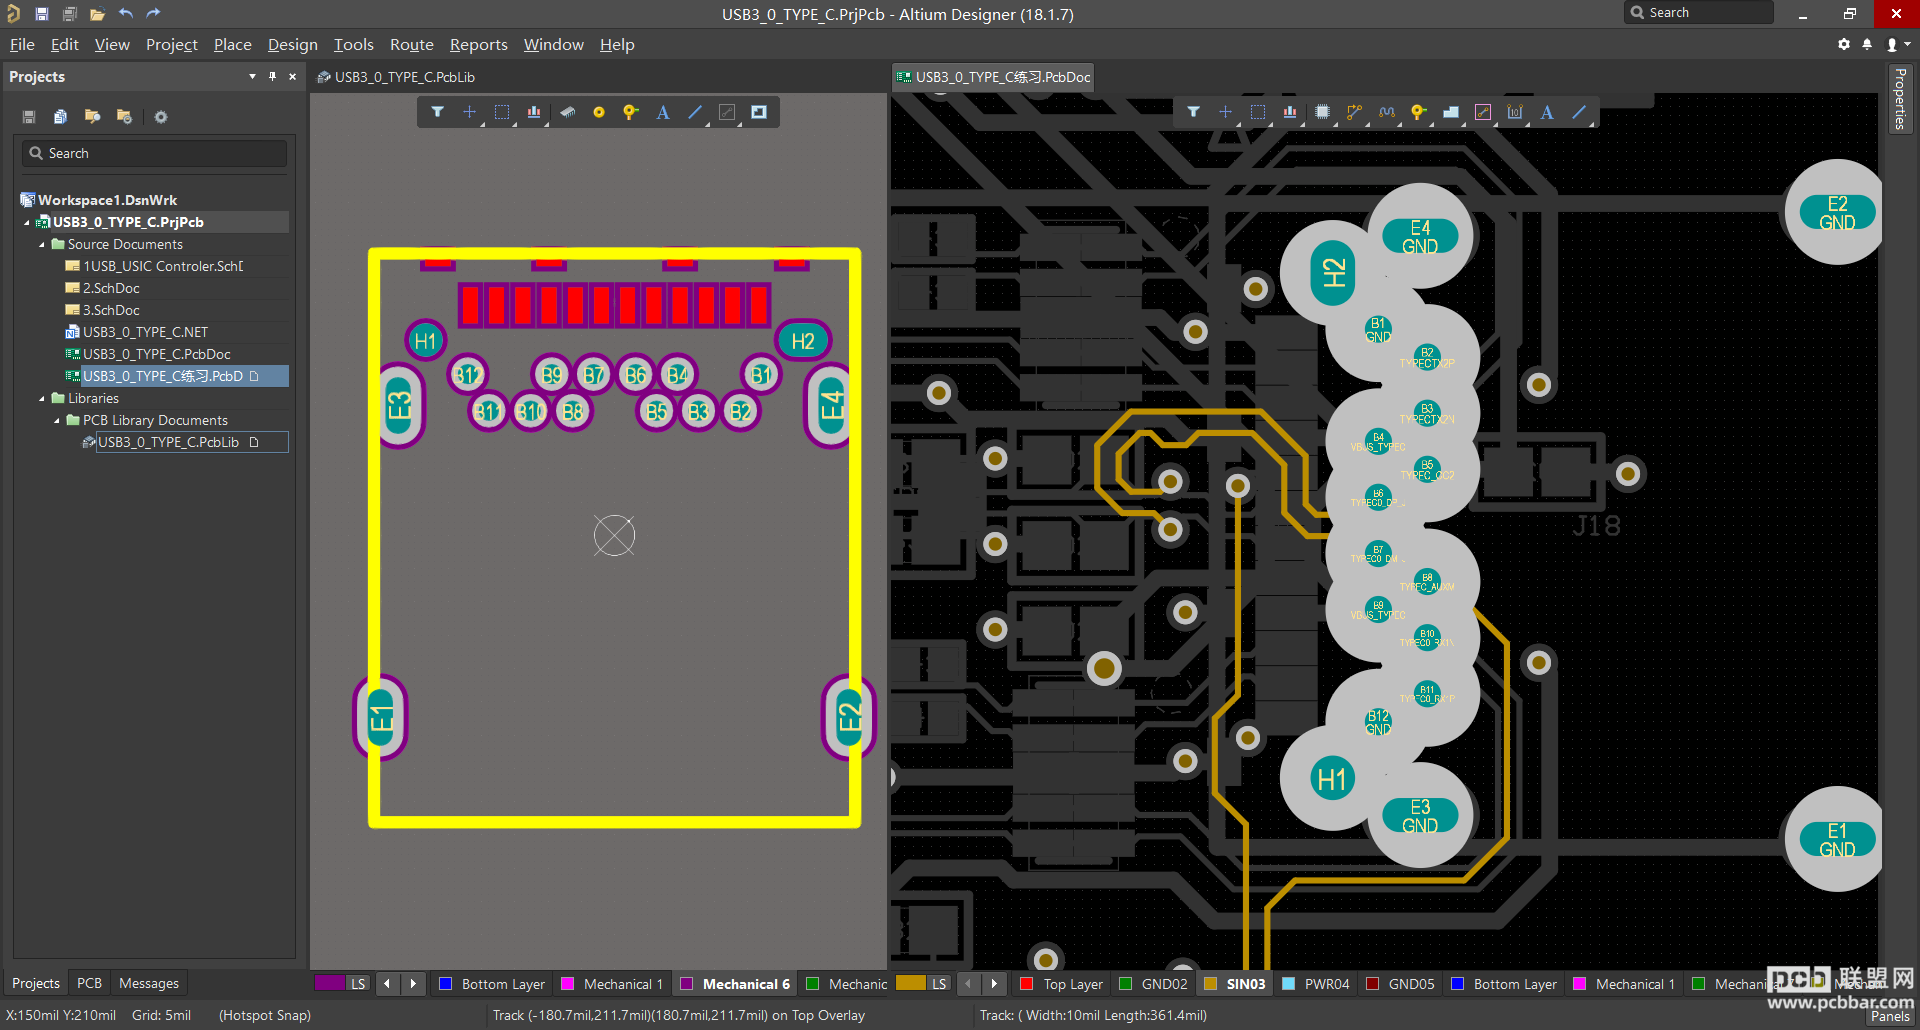Toggle the LS layer set button in PcbDoc

click(939, 984)
